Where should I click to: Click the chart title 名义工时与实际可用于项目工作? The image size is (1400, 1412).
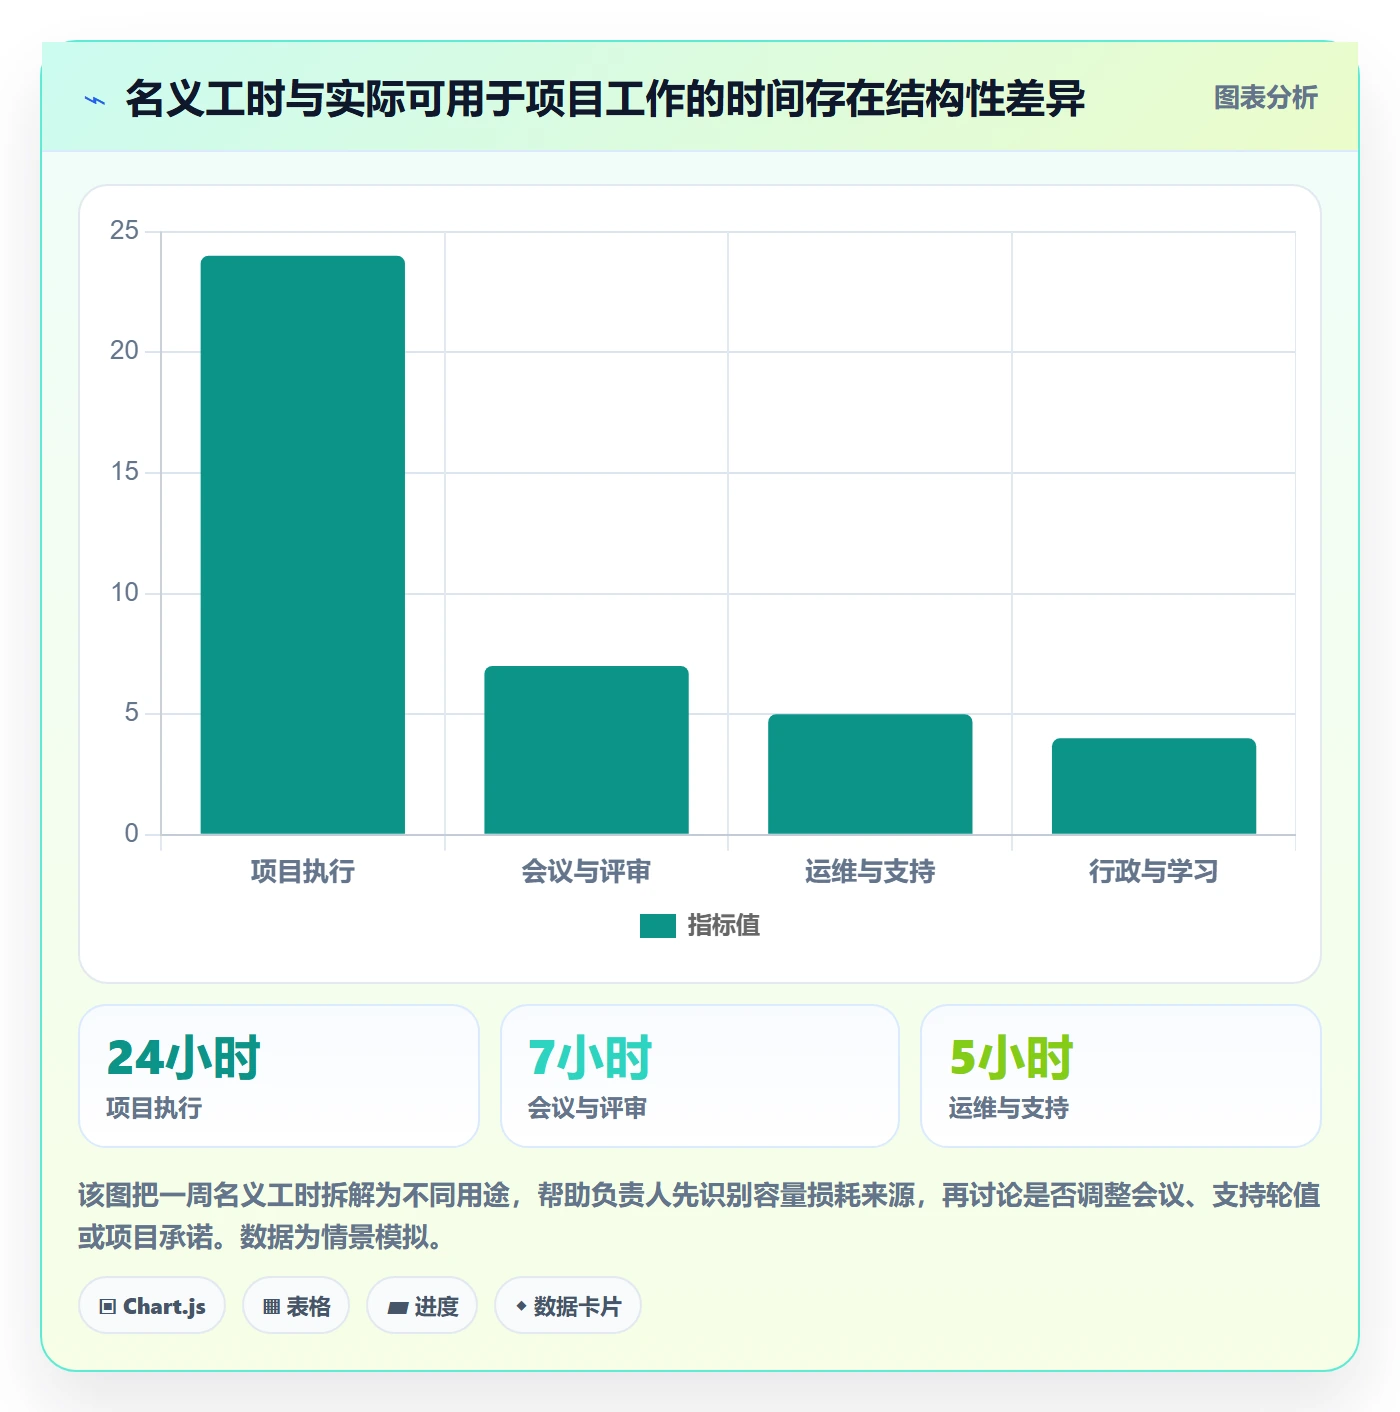click(x=605, y=99)
